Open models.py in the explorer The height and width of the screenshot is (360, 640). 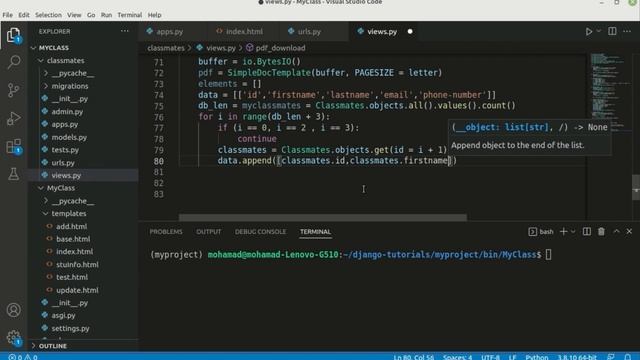[x=69, y=137]
